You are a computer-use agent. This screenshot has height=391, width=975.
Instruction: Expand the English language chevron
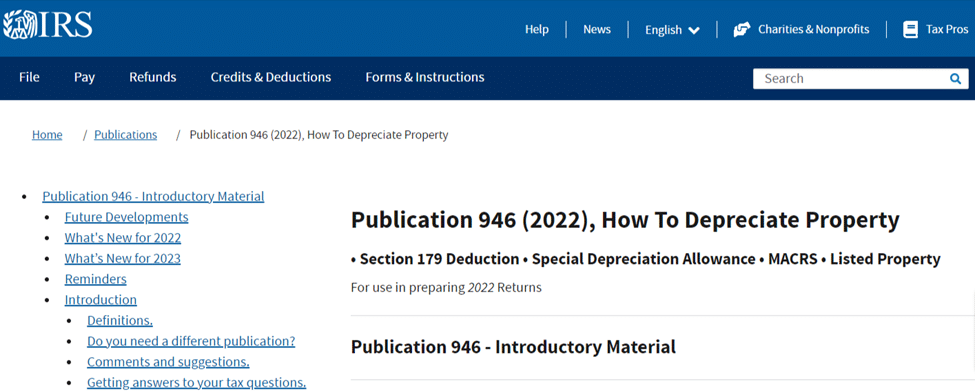click(694, 30)
